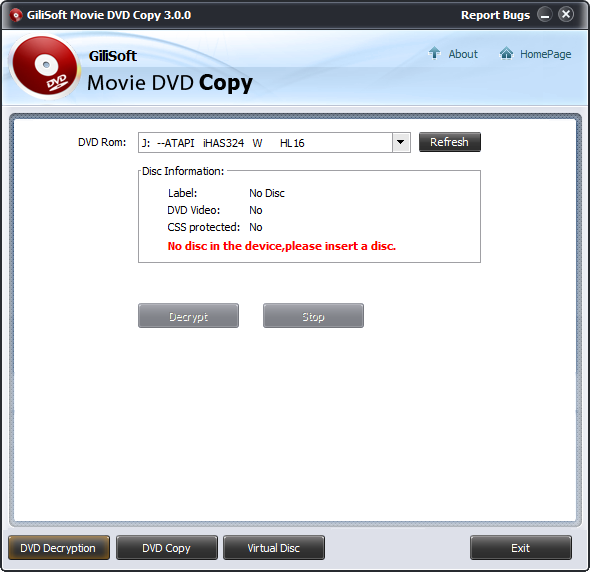The image size is (590, 572).
Task: Click the Stop button
Action: pyautogui.click(x=313, y=316)
